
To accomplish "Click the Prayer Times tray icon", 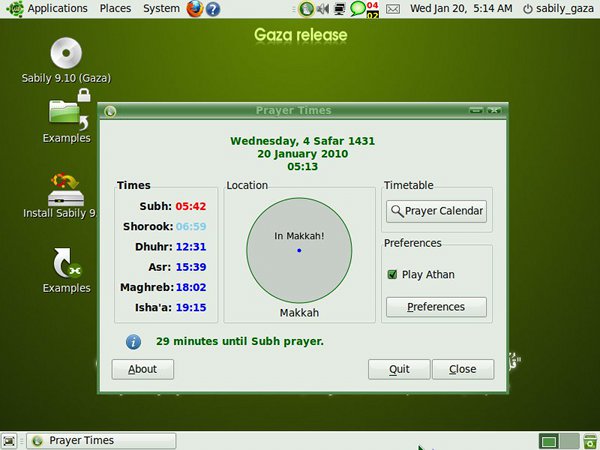I will [306, 9].
